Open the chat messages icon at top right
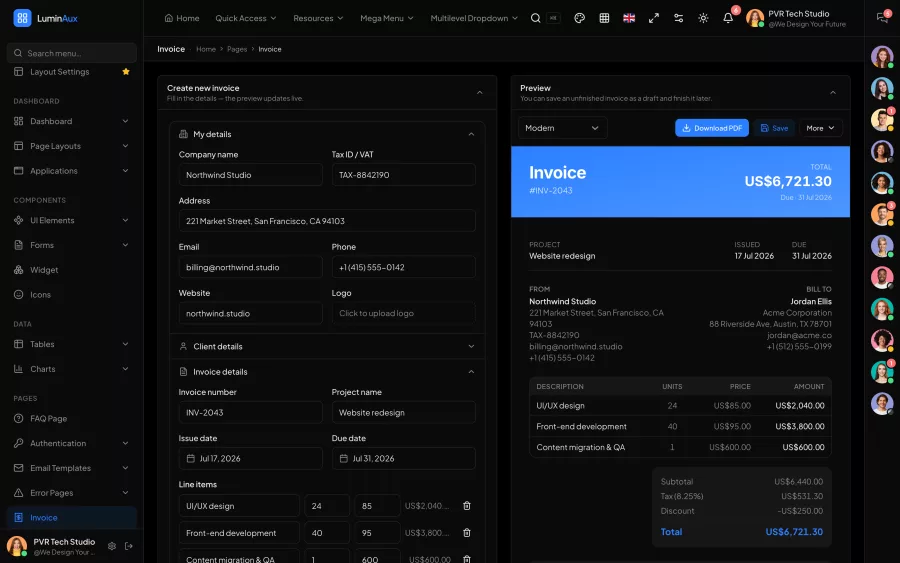This screenshot has height=563, width=900. 882,18
